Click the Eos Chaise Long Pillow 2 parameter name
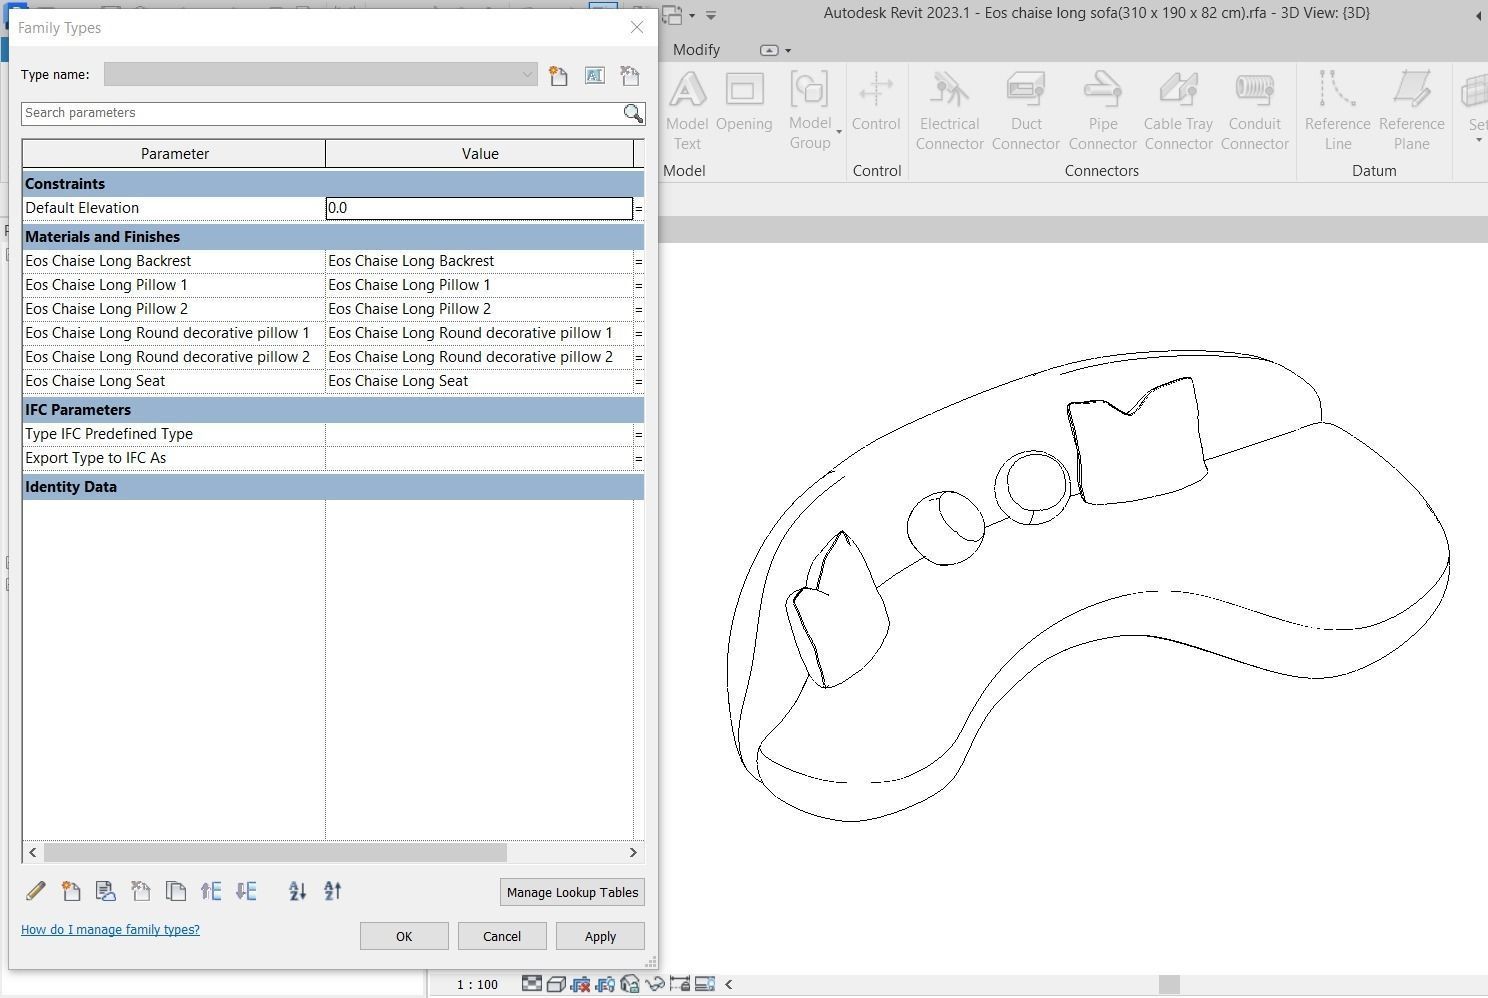The width and height of the screenshot is (1488, 998). point(106,309)
